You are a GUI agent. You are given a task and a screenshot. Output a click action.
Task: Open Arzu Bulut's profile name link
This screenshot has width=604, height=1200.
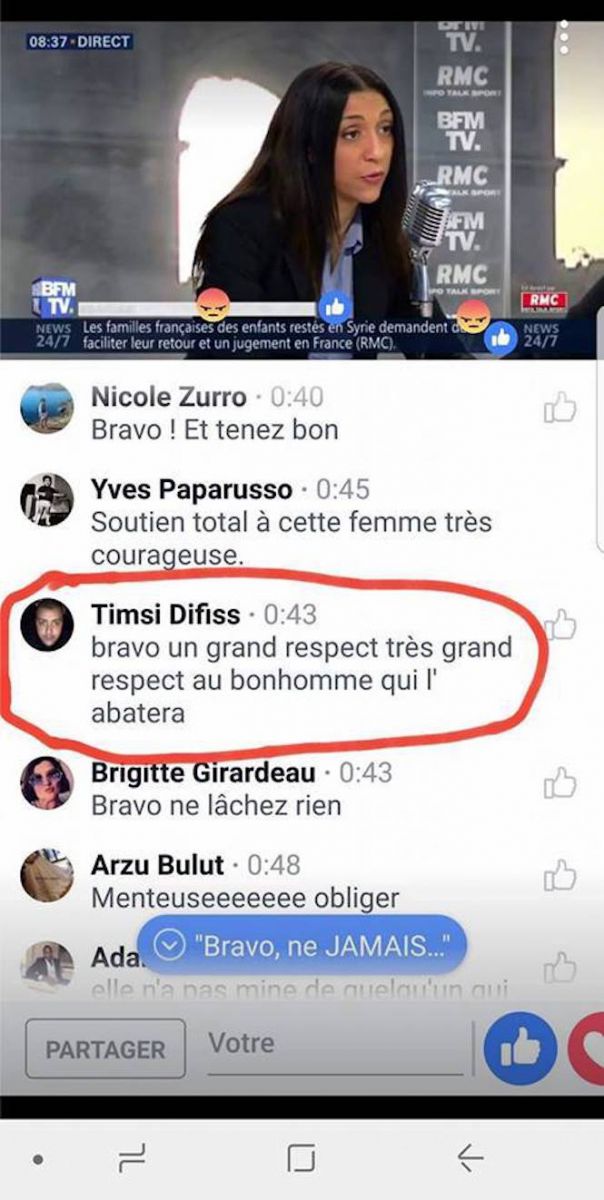(x=158, y=864)
